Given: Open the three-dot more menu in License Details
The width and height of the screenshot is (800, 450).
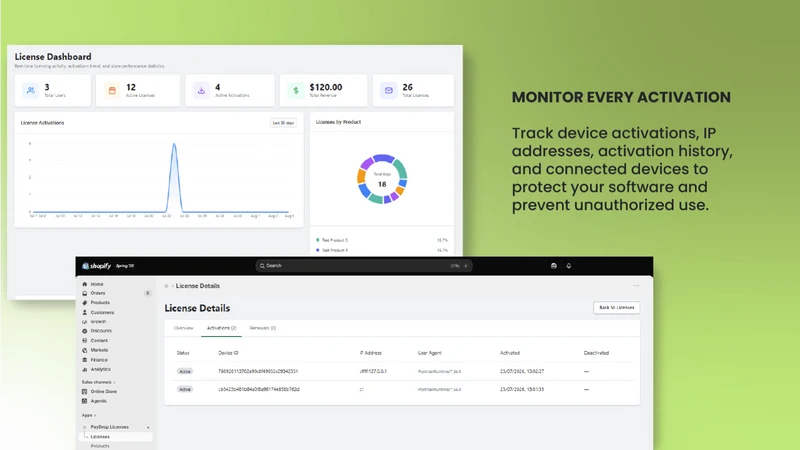Looking at the screenshot, I should click(x=636, y=286).
